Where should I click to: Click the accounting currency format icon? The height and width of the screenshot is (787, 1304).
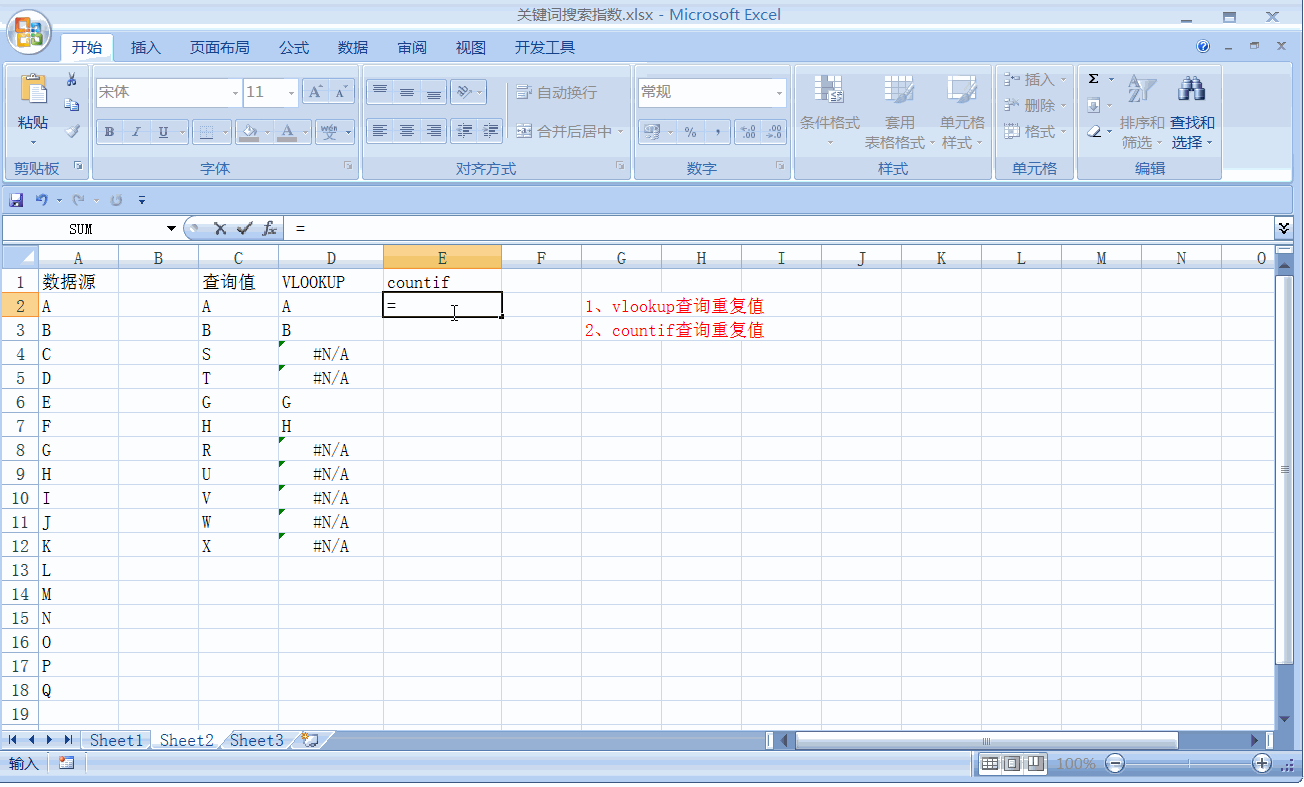tap(651, 131)
